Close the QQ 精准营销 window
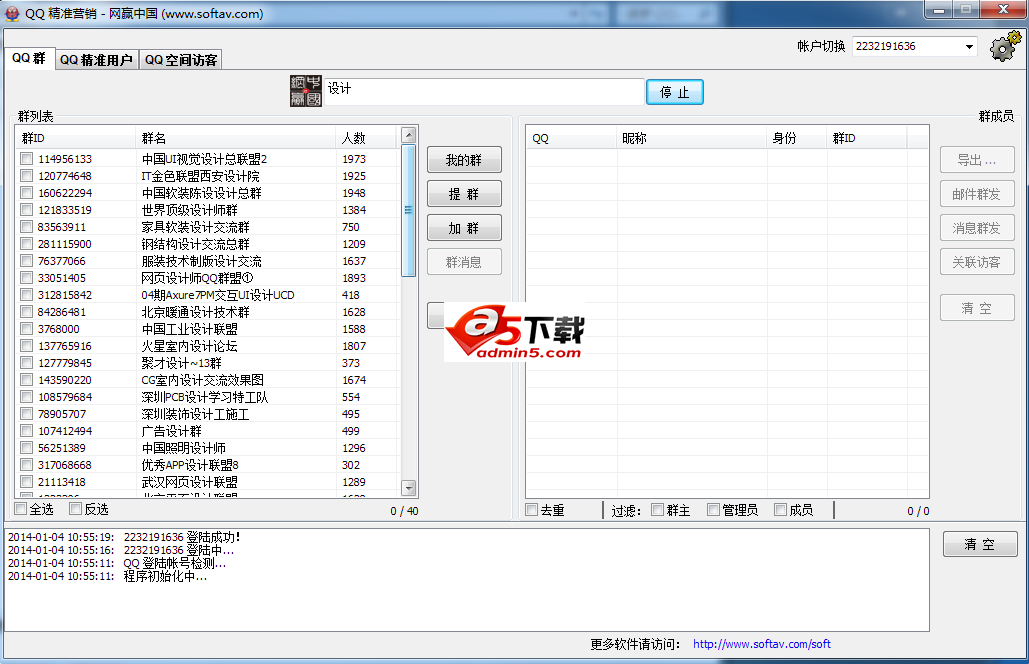Image resolution: width=1029 pixels, height=664 pixels. point(1003,9)
